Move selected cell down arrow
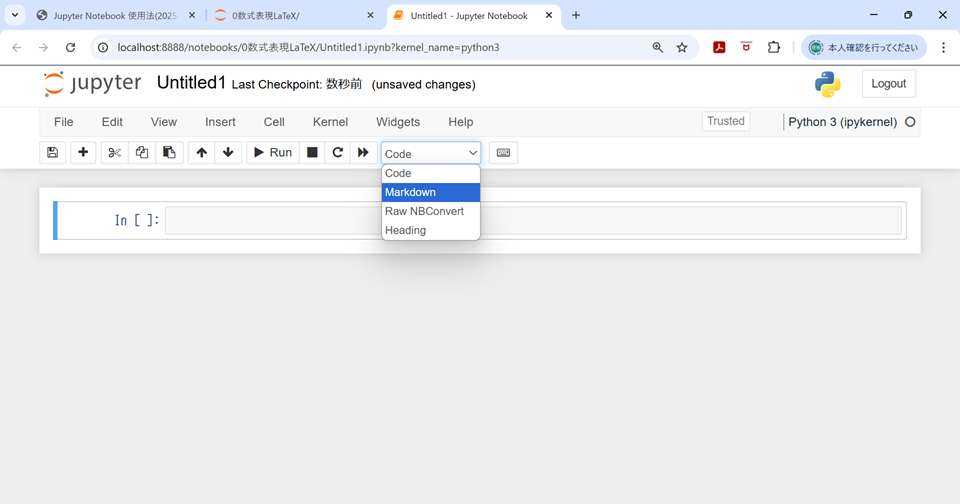960x504 pixels. pos(228,152)
